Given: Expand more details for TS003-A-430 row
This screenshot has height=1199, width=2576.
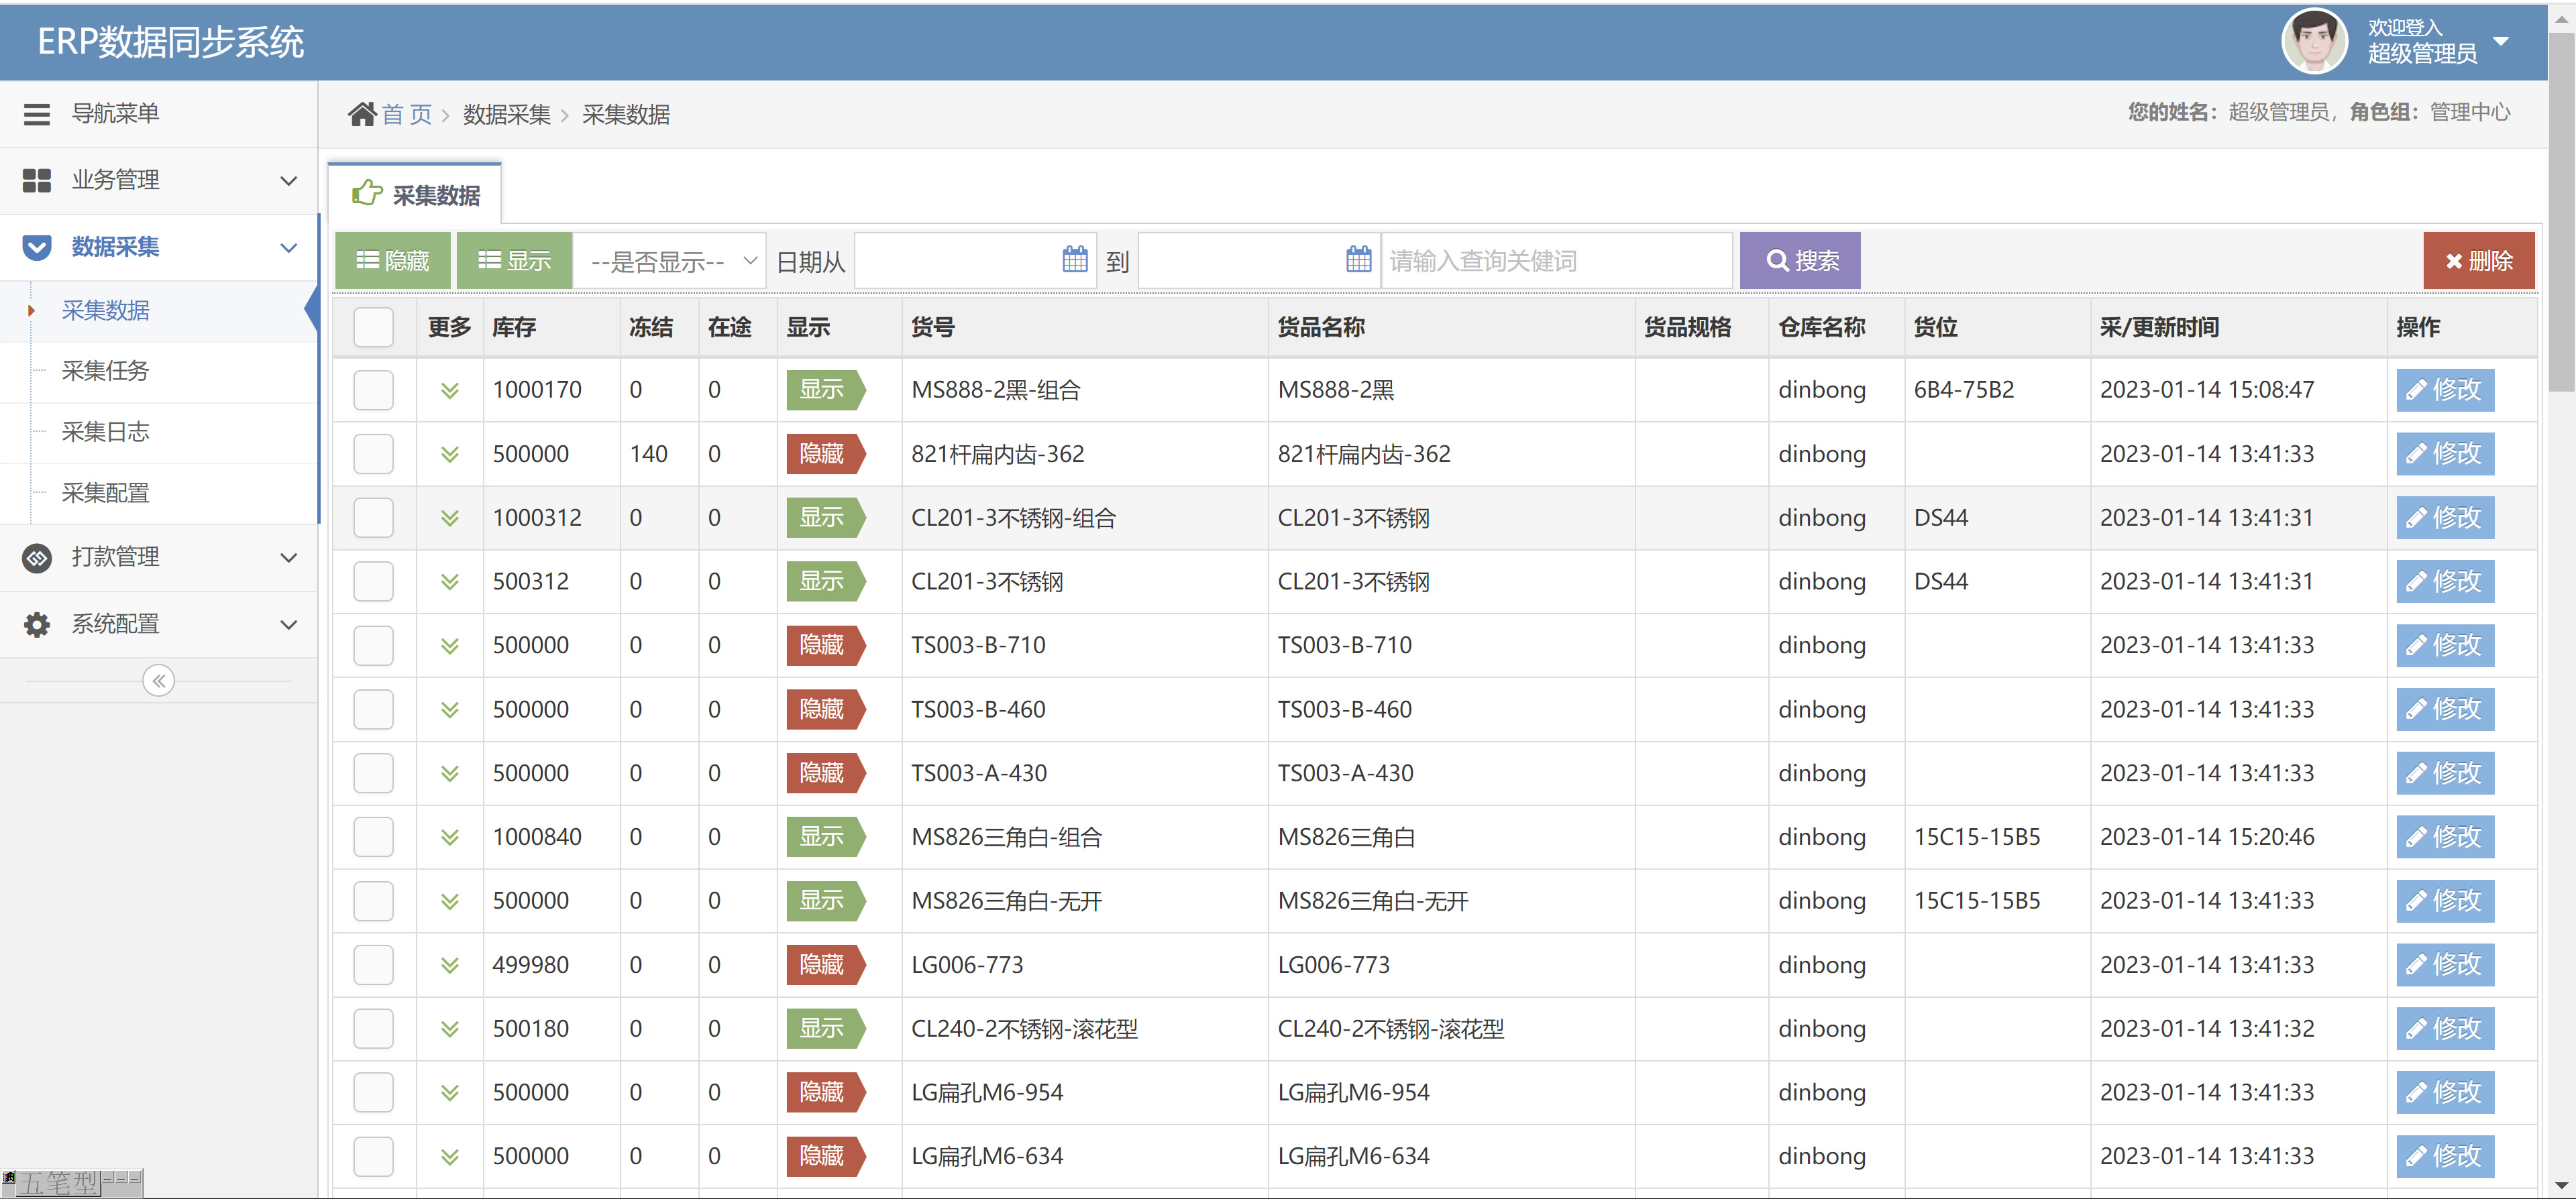Looking at the screenshot, I should click(x=450, y=774).
